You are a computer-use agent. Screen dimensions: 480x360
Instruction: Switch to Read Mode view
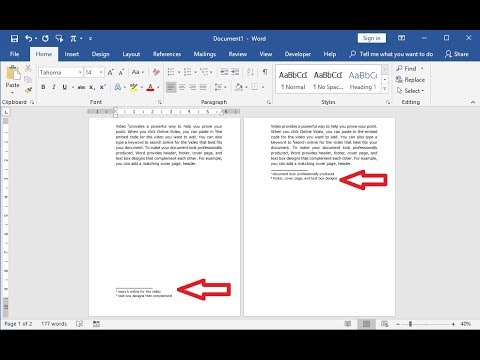(348, 324)
